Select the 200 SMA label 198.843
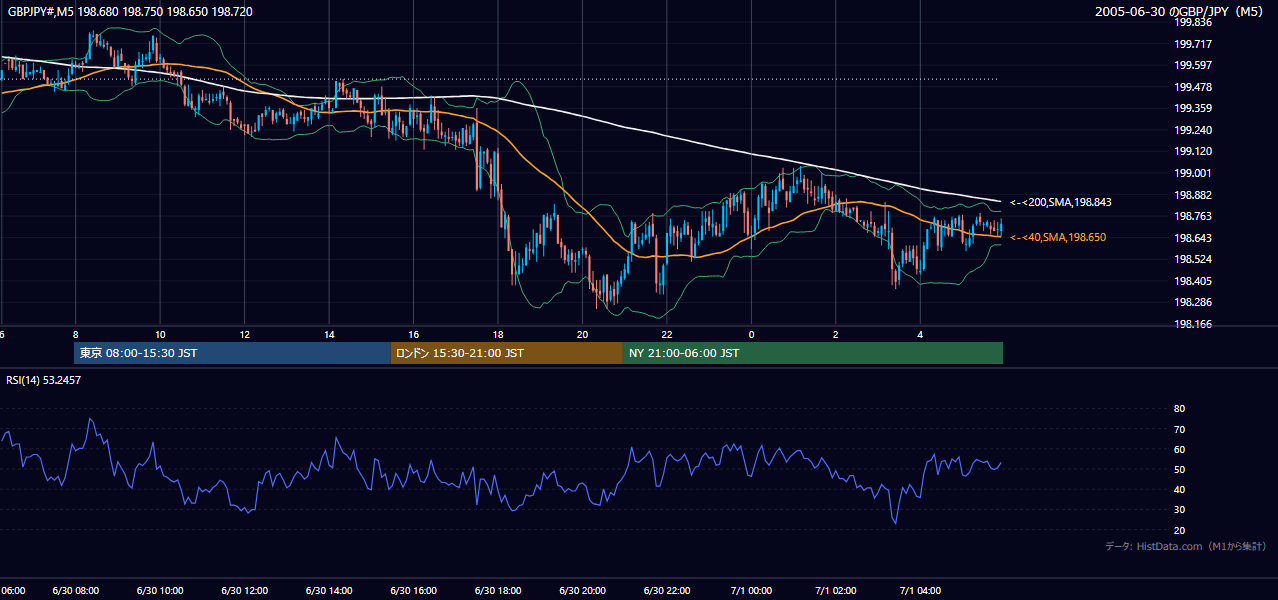This screenshot has width=1278, height=600. tap(1061, 202)
